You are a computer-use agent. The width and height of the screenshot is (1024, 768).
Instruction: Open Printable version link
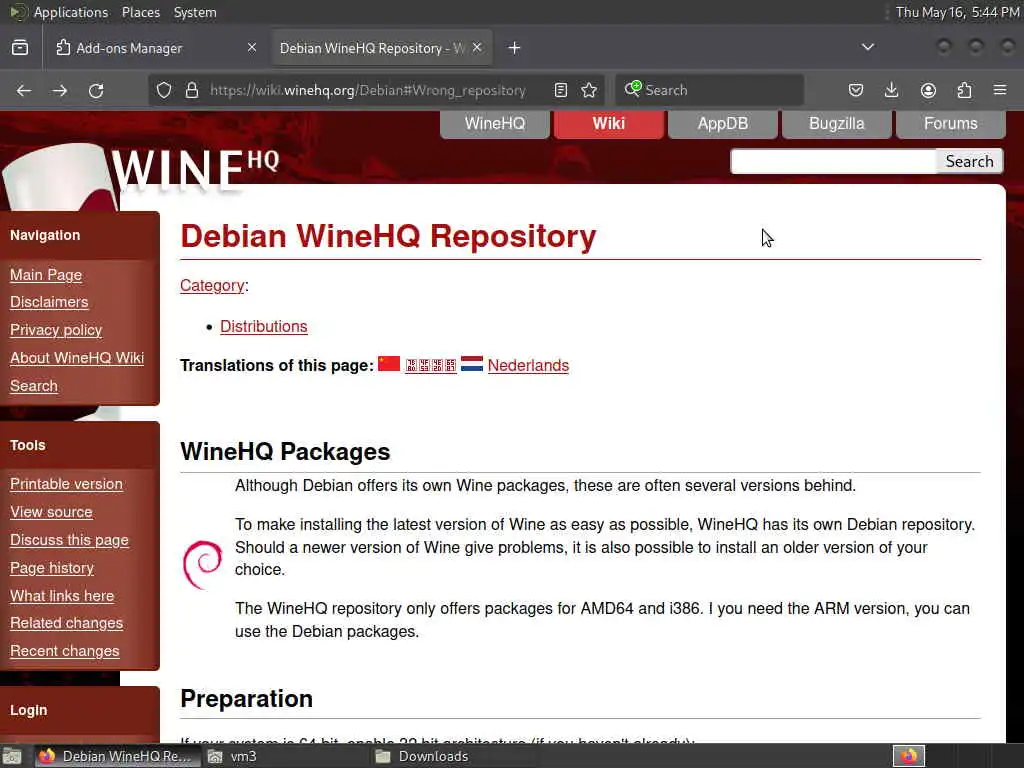pyautogui.click(x=67, y=484)
